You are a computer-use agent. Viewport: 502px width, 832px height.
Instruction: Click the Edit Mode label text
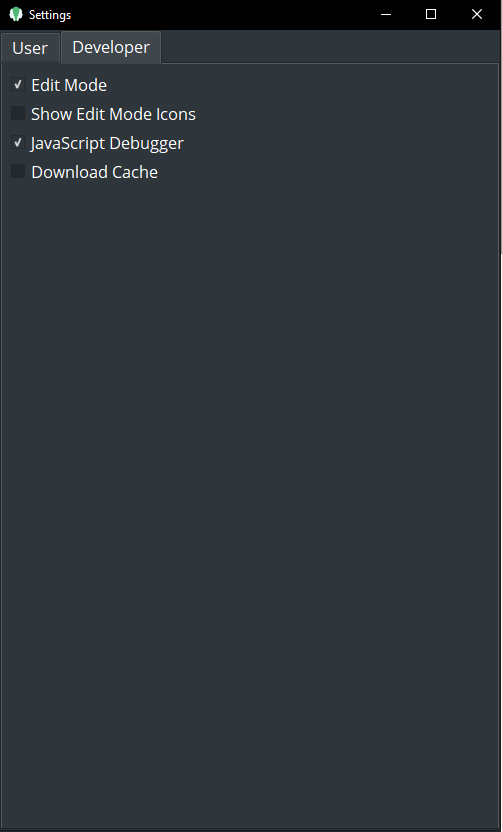[69, 85]
